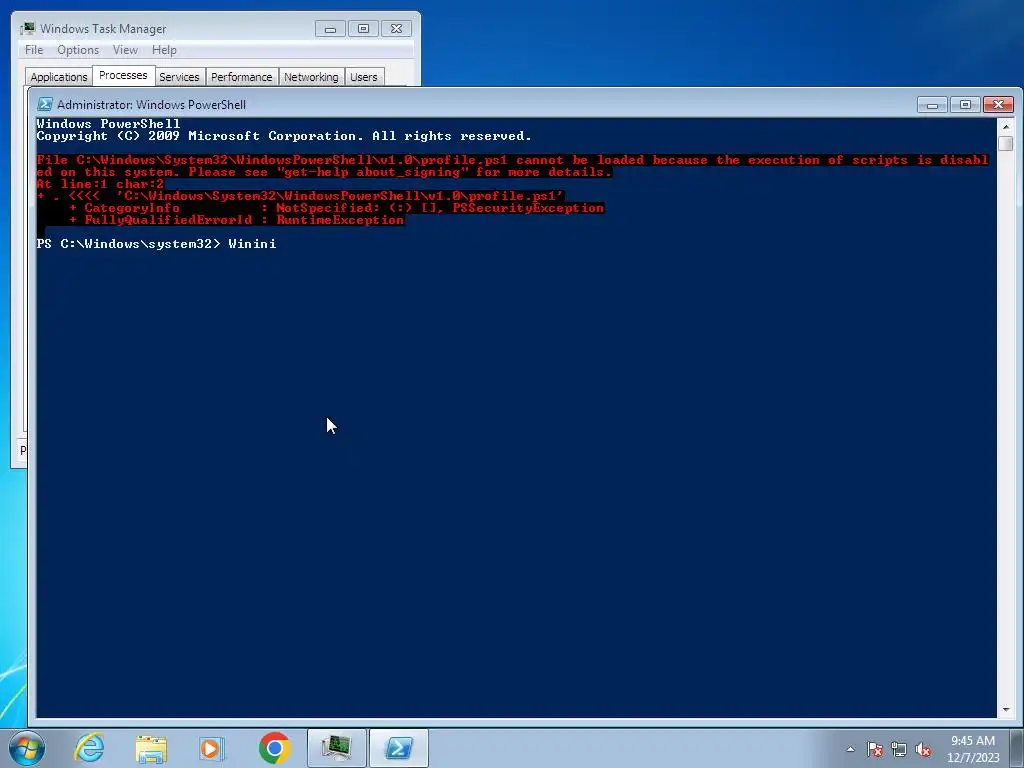The height and width of the screenshot is (768, 1024).
Task: Open Windows Explorer folder icon in taskbar
Action: pos(151,748)
